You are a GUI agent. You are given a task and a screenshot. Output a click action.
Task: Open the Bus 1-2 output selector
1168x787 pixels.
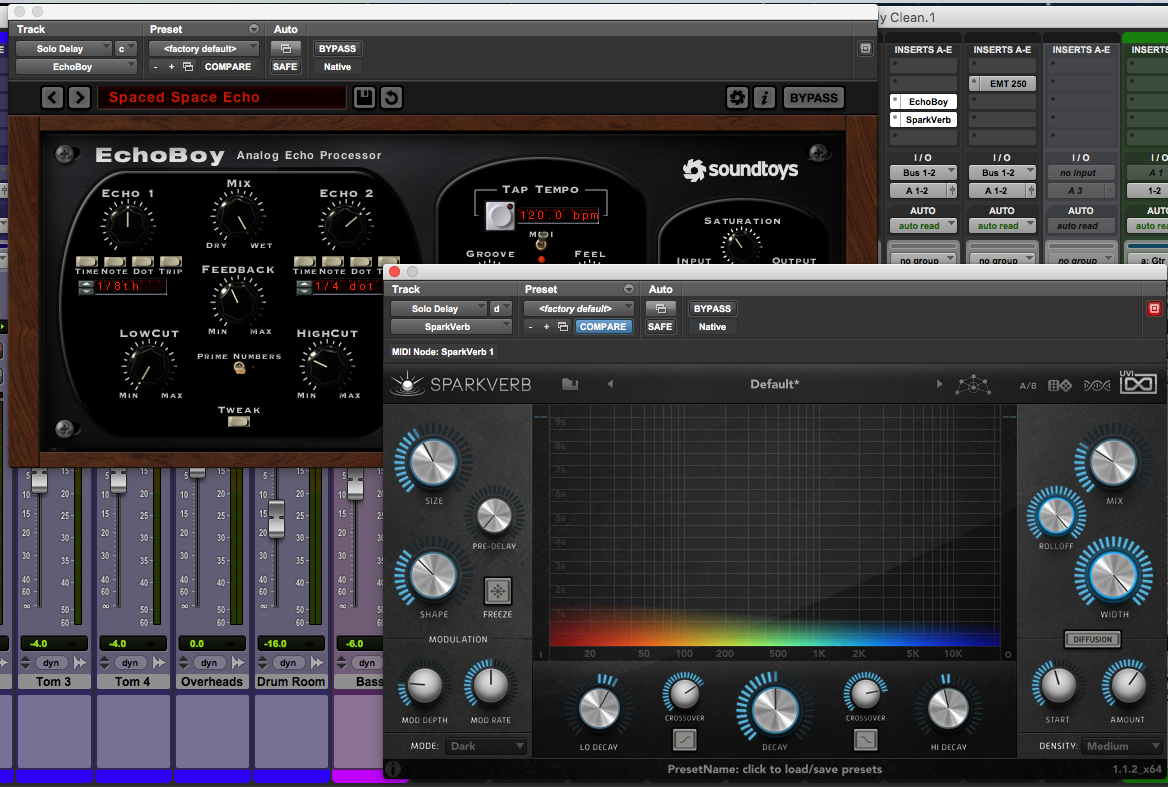[922, 171]
